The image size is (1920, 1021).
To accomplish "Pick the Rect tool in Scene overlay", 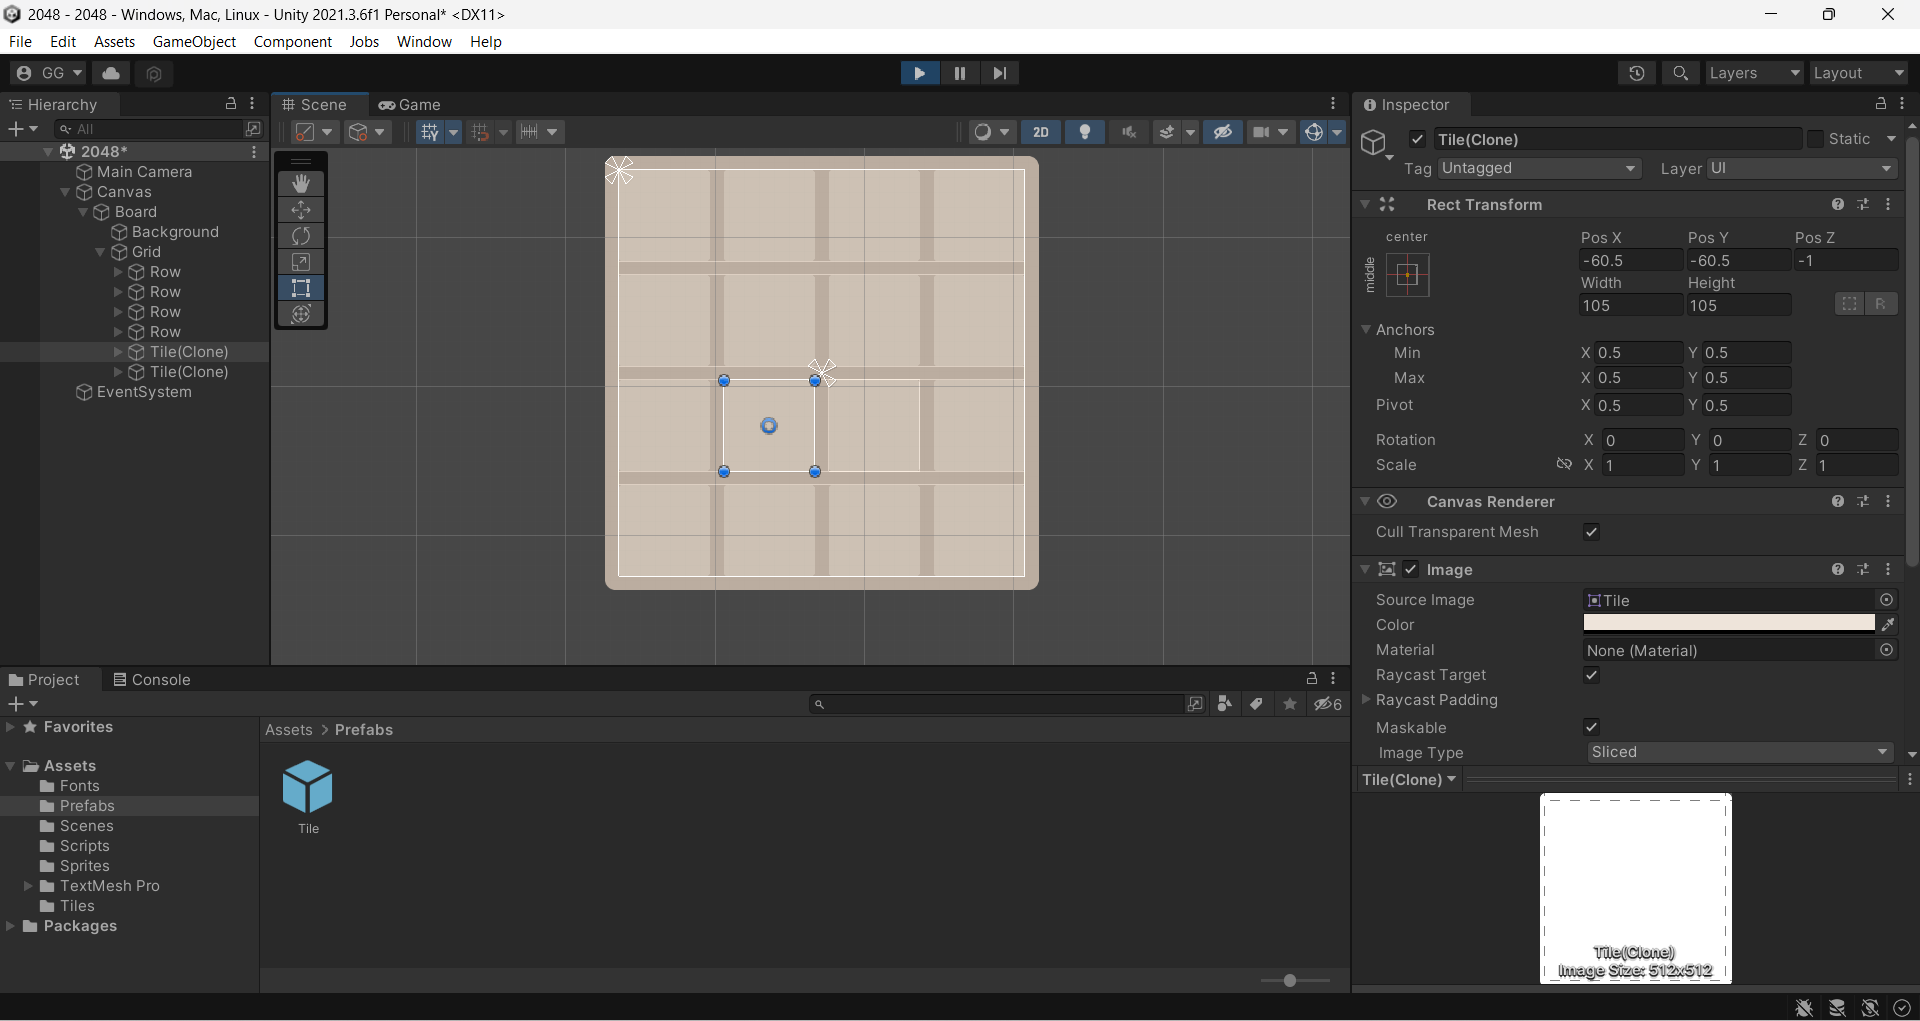I will [301, 288].
